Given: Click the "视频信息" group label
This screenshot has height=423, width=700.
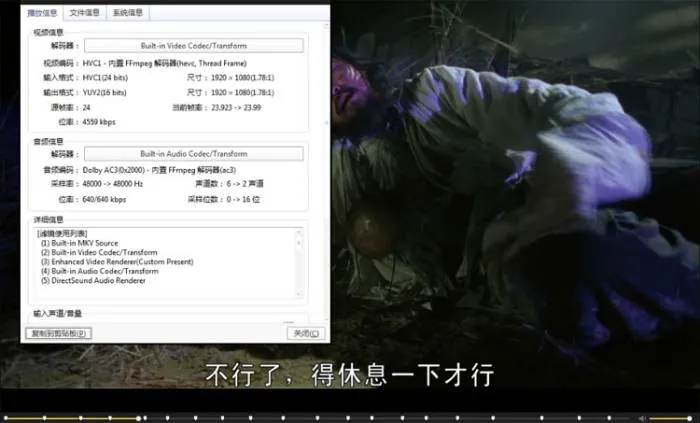Looking at the screenshot, I should pos(49,33).
